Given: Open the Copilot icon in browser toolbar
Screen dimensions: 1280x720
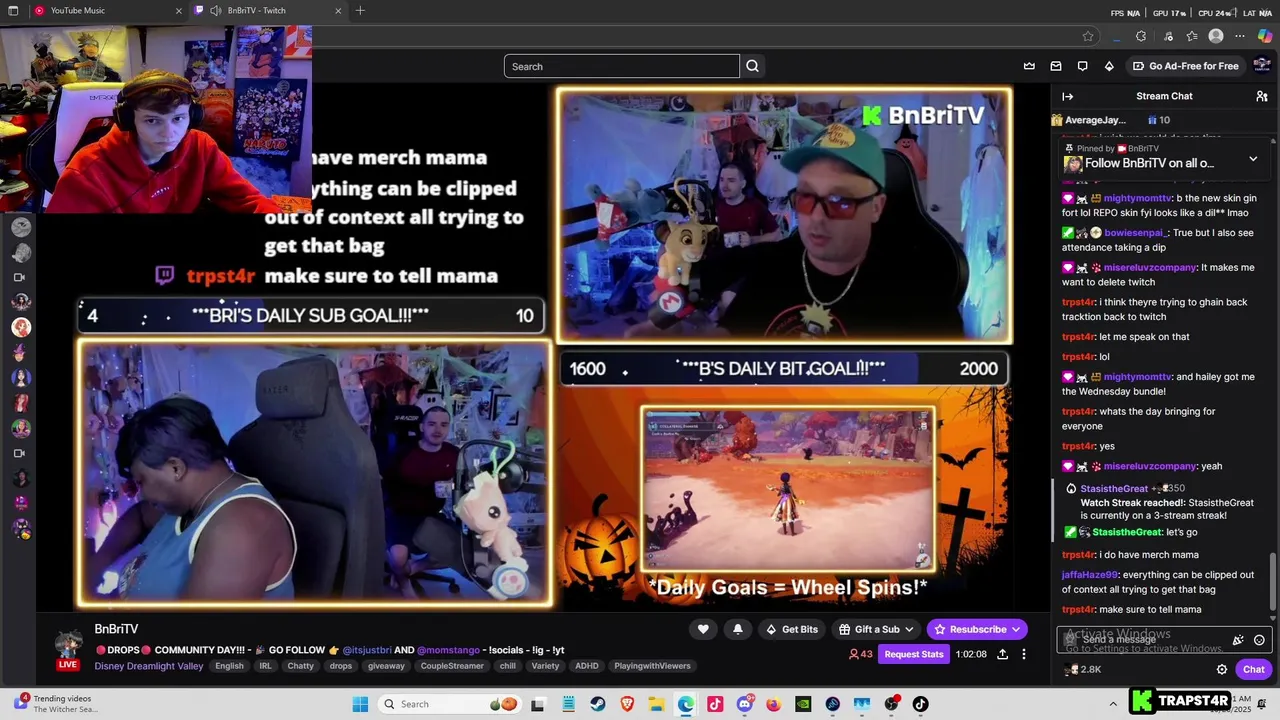Looking at the screenshot, I should click(x=1265, y=36).
